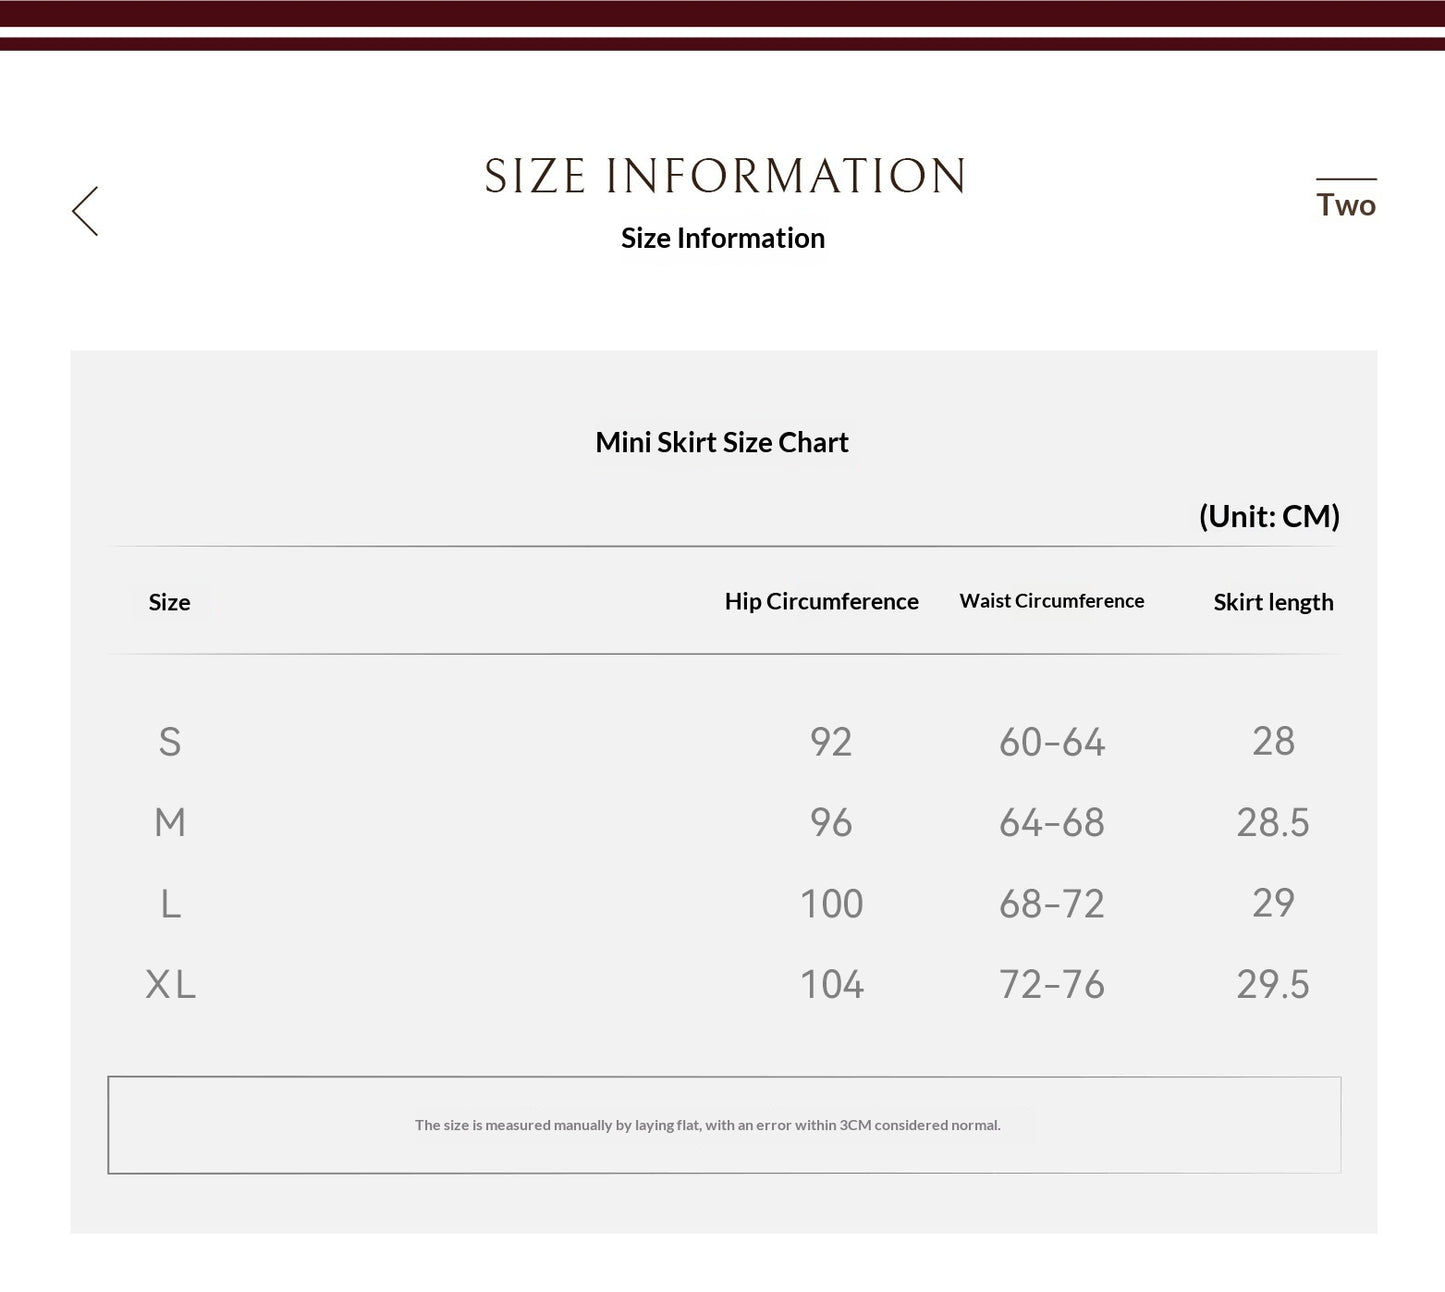The image size is (1445, 1292).
Task: Click waist range 64-68
Action: [x=1052, y=823]
